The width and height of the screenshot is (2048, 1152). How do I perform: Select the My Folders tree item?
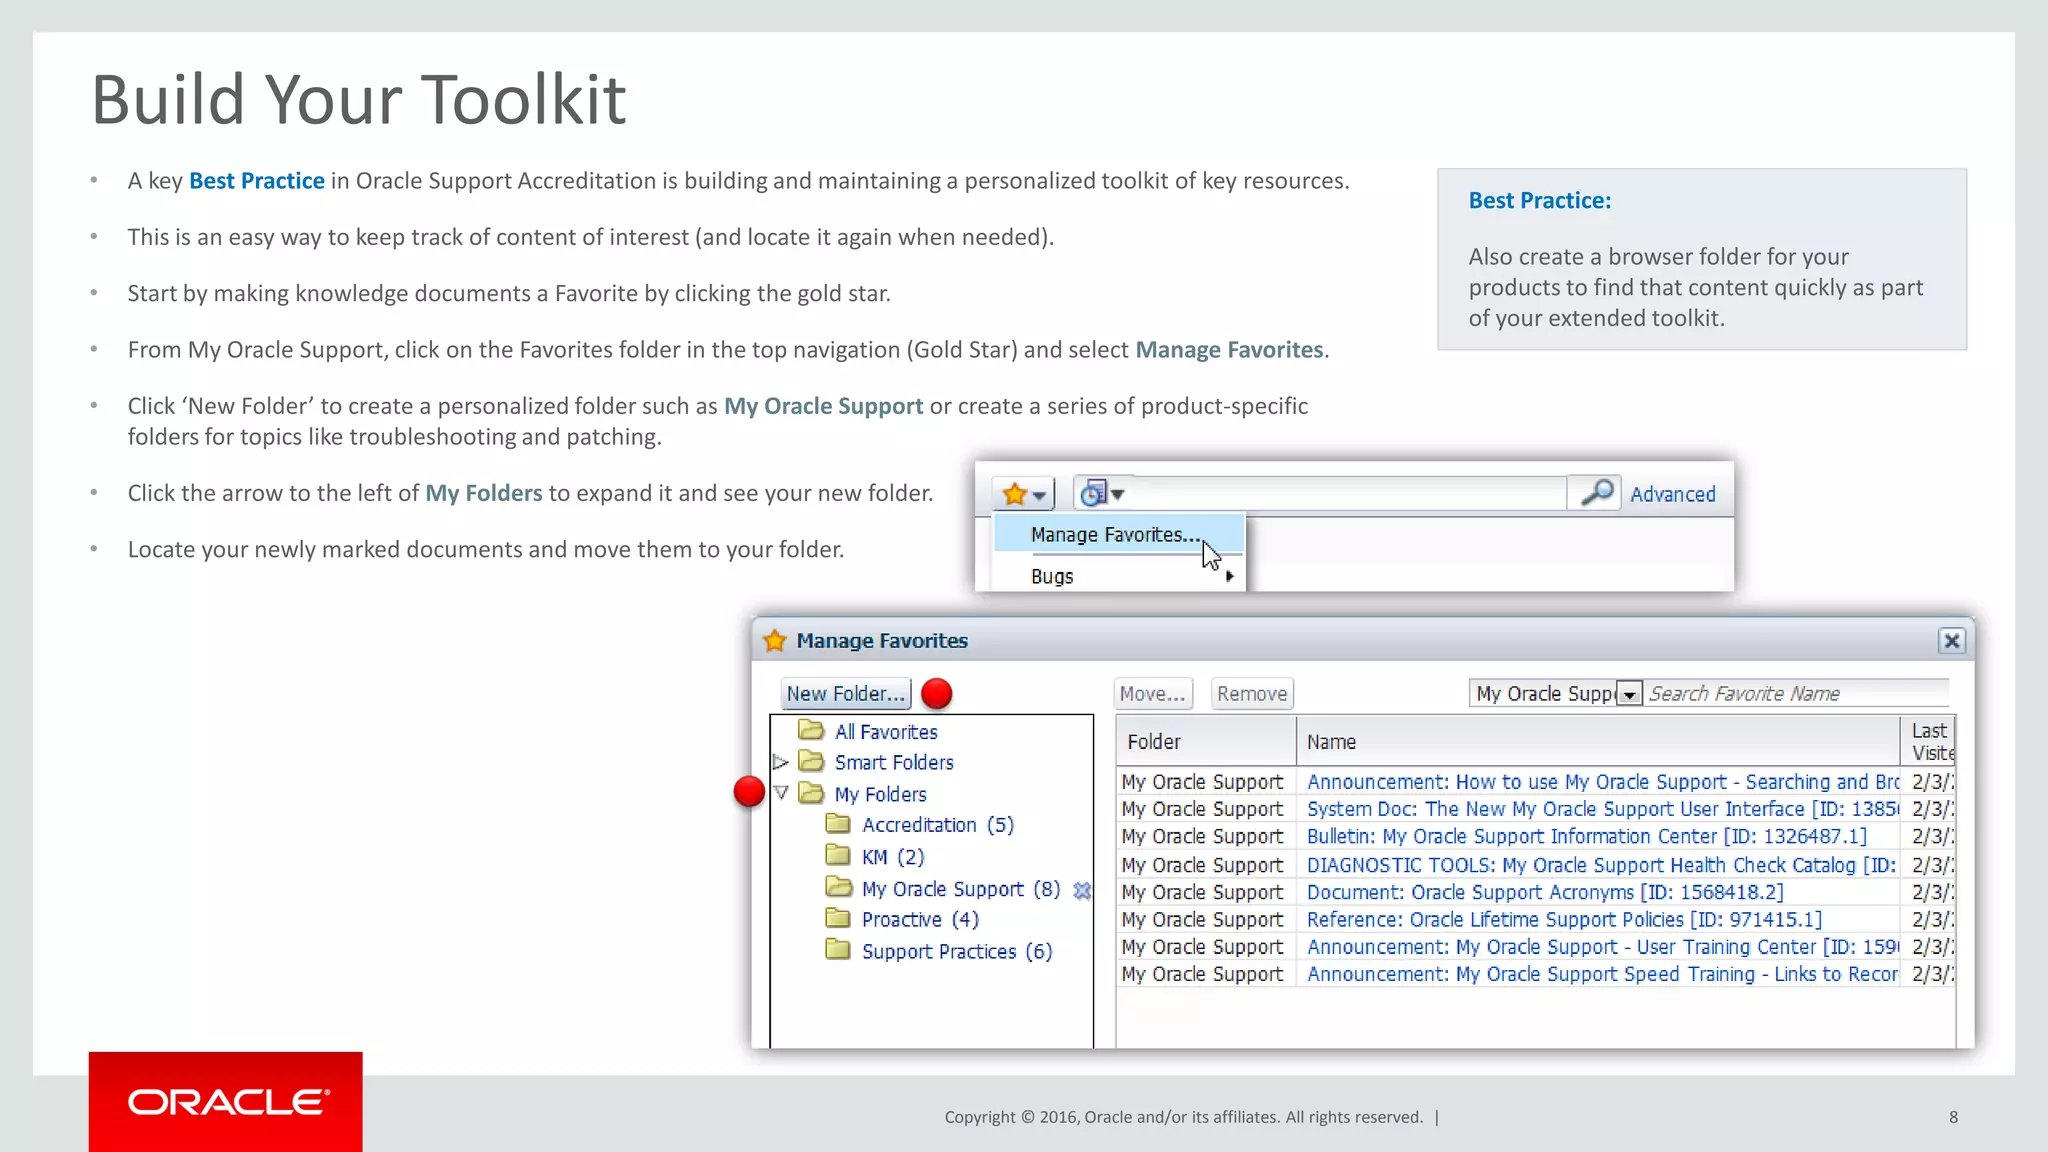pyautogui.click(x=881, y=794)
